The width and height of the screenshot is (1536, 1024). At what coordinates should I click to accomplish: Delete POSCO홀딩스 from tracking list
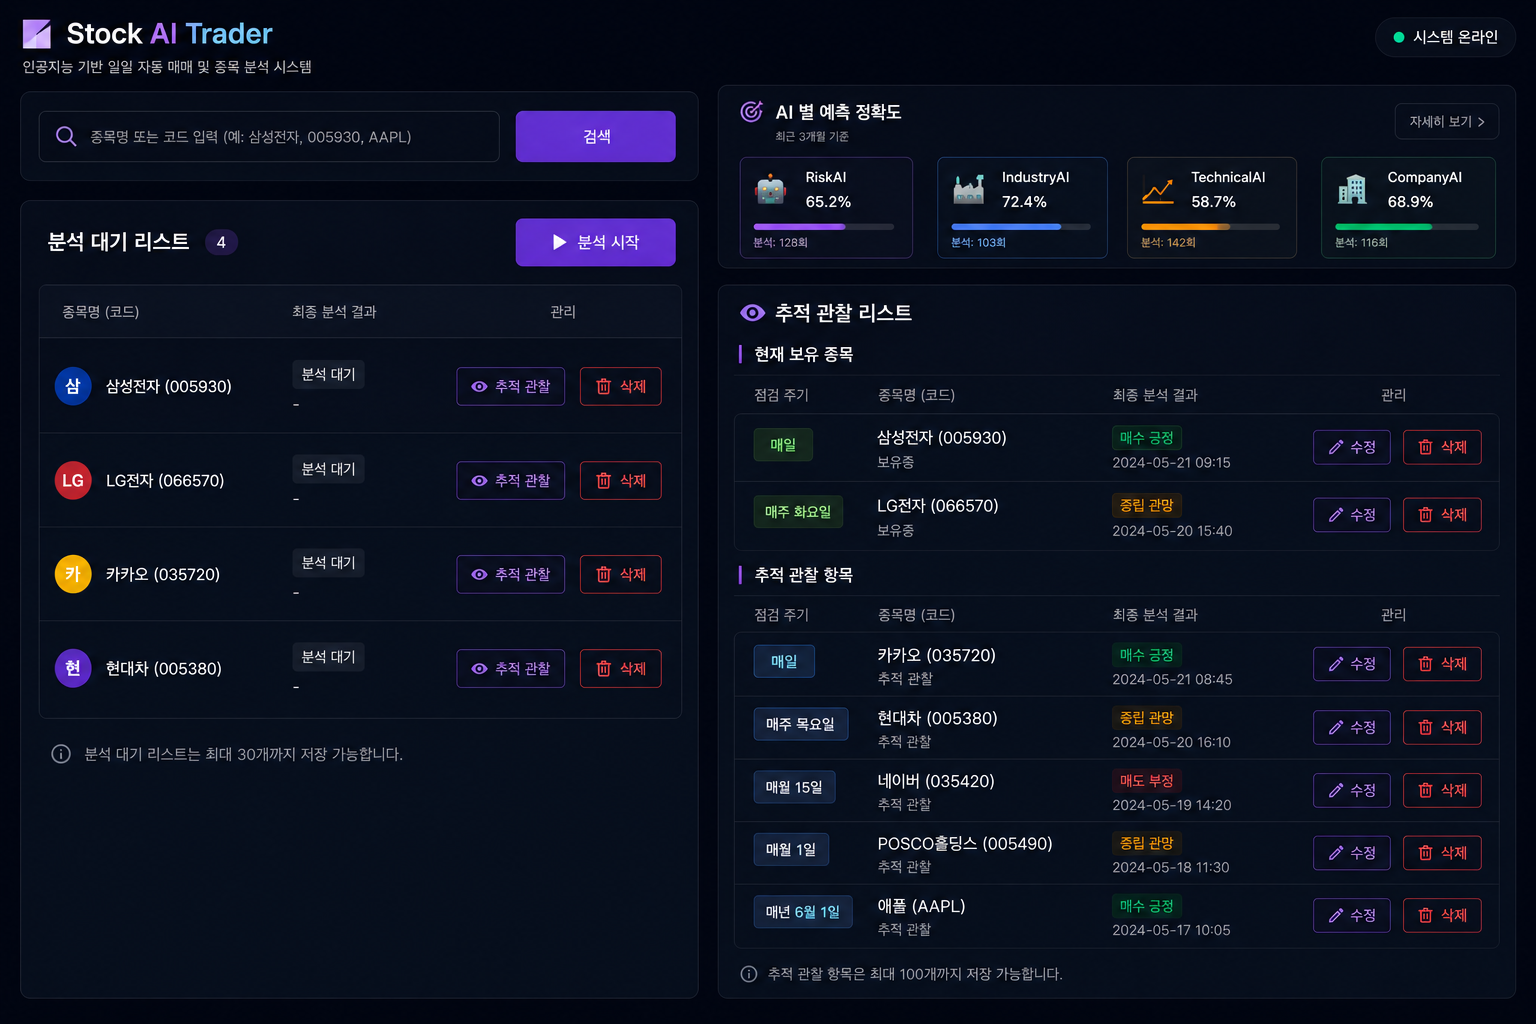pos(1442,853)
